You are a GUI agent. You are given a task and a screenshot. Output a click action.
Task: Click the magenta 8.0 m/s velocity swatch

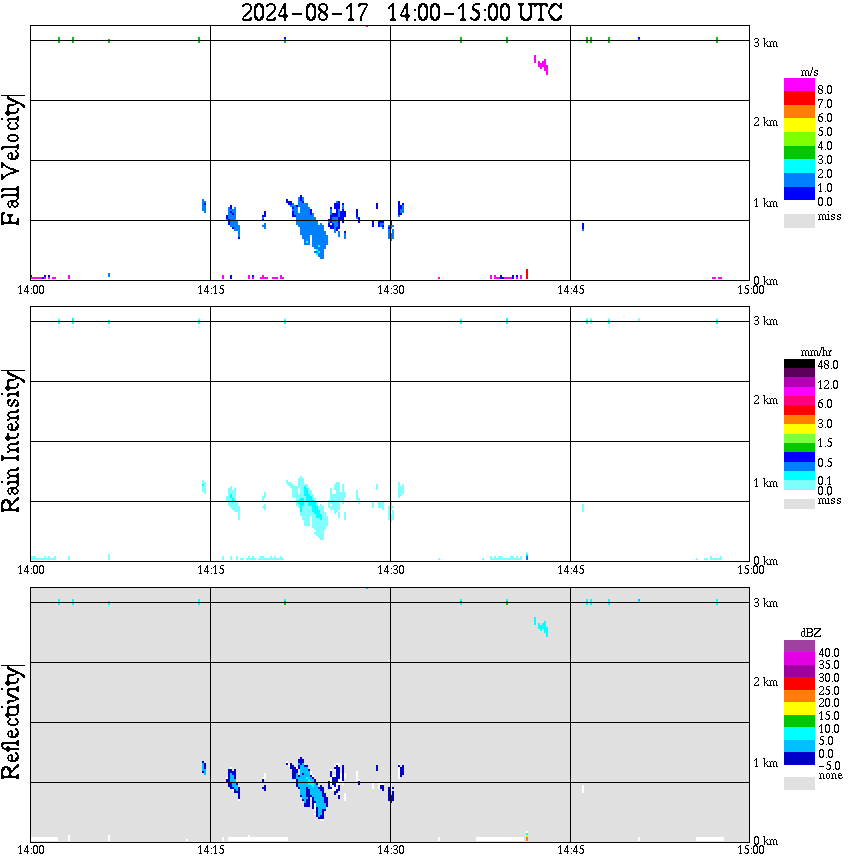pyautogui.click(x=799, y=85)
